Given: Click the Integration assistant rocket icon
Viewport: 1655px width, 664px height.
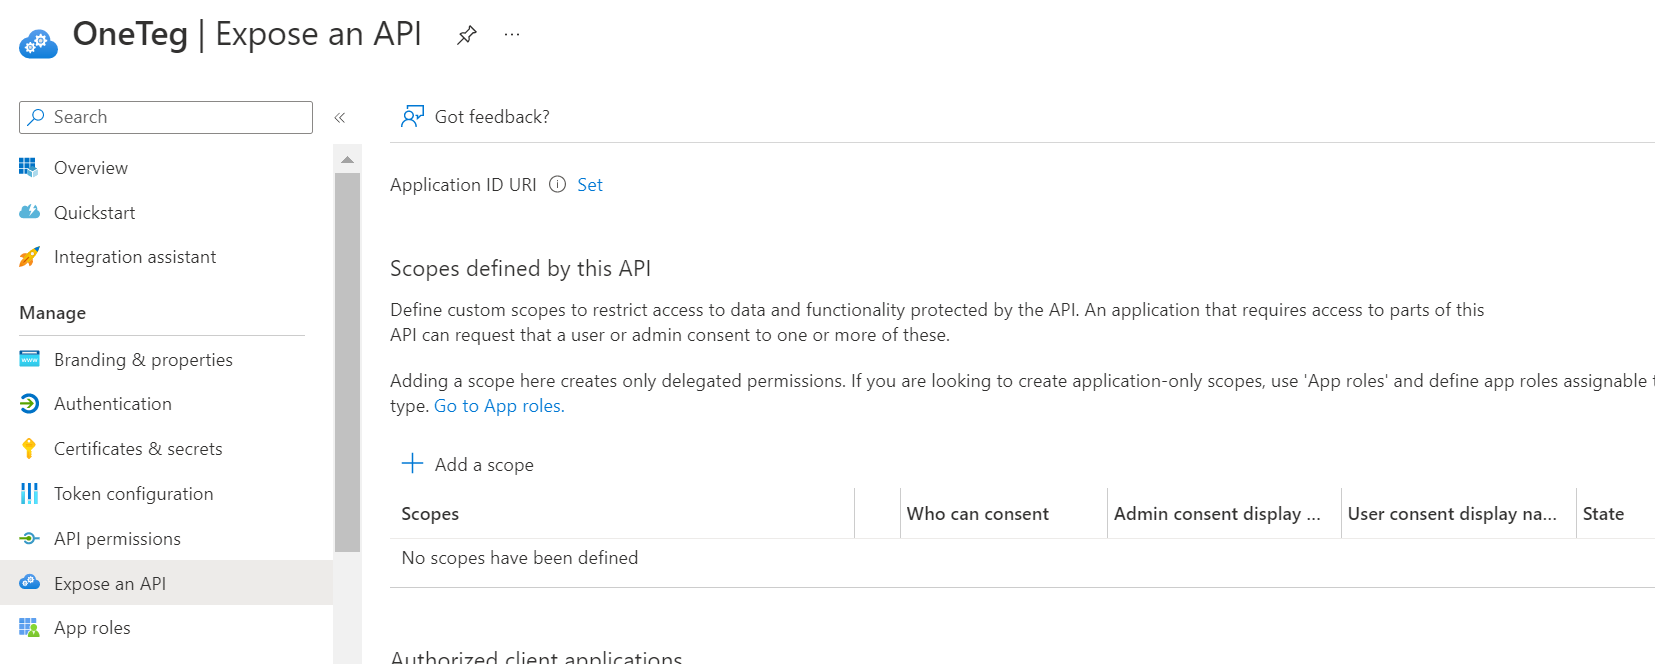Looking at the screenshot, I should pyautogui.click(x=29, y=257).
